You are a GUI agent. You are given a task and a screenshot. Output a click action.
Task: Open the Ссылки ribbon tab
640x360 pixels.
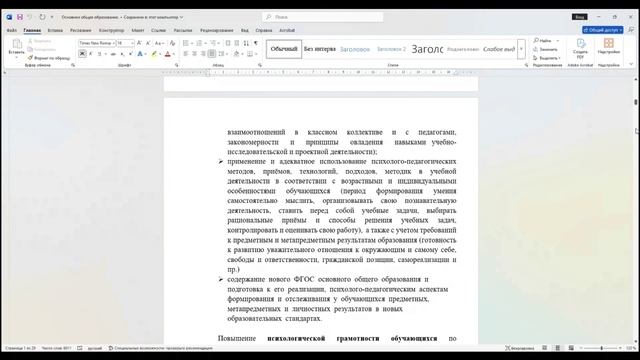(x=158, y=30)
